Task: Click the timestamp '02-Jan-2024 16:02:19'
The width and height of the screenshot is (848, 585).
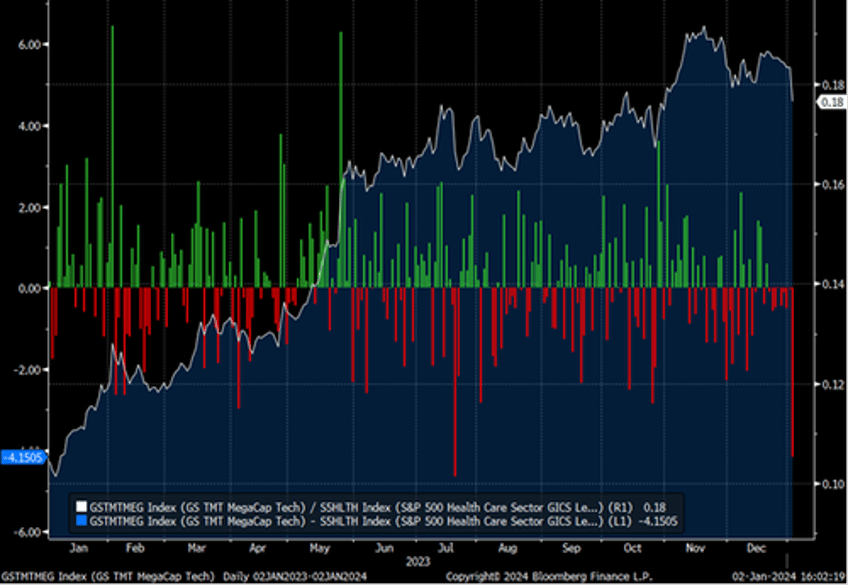Action: click(789, 576)
